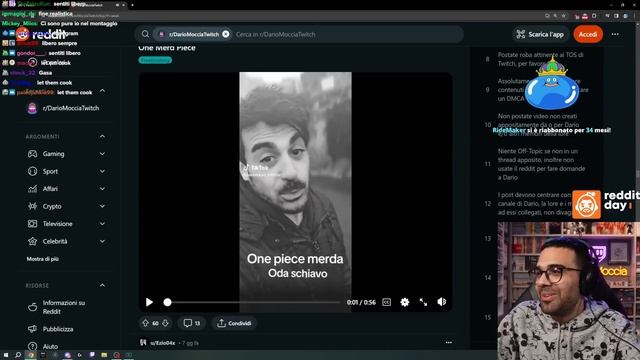Image resolution: width=640 pixels, height=360 pixels.
Task: Click the Televisione icon
Action: click(x=32, y=224)
